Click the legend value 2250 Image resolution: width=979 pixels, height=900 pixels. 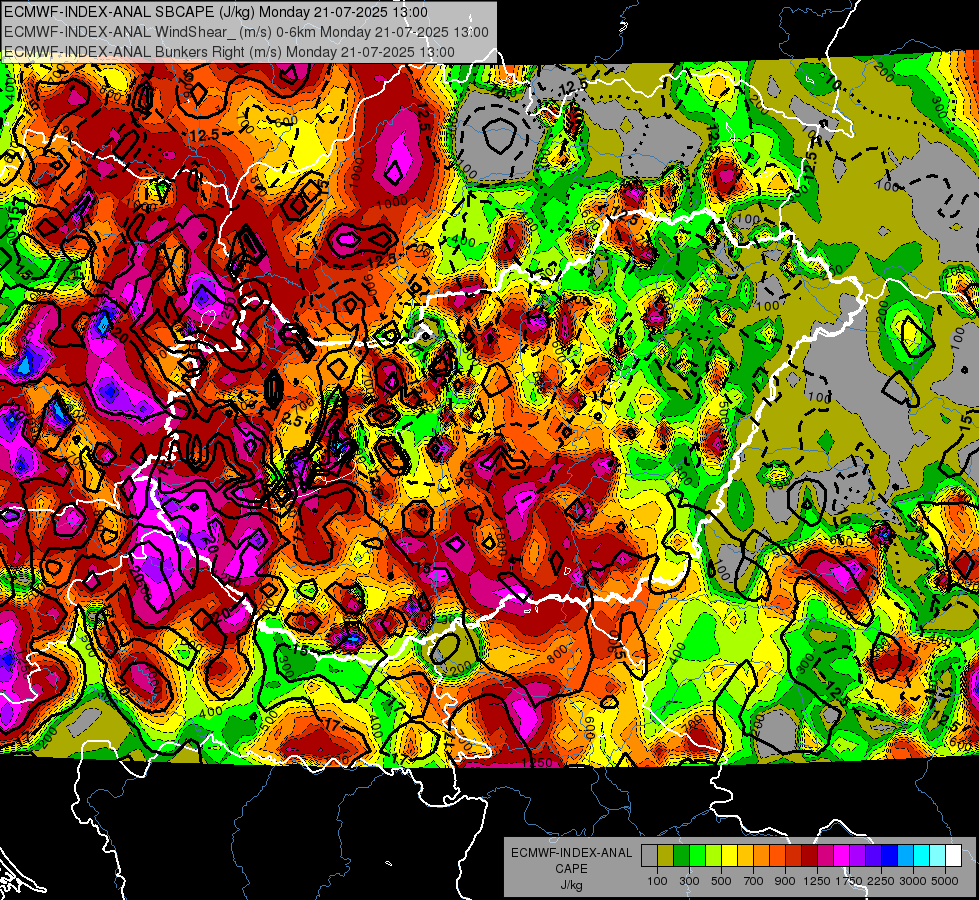880,881
